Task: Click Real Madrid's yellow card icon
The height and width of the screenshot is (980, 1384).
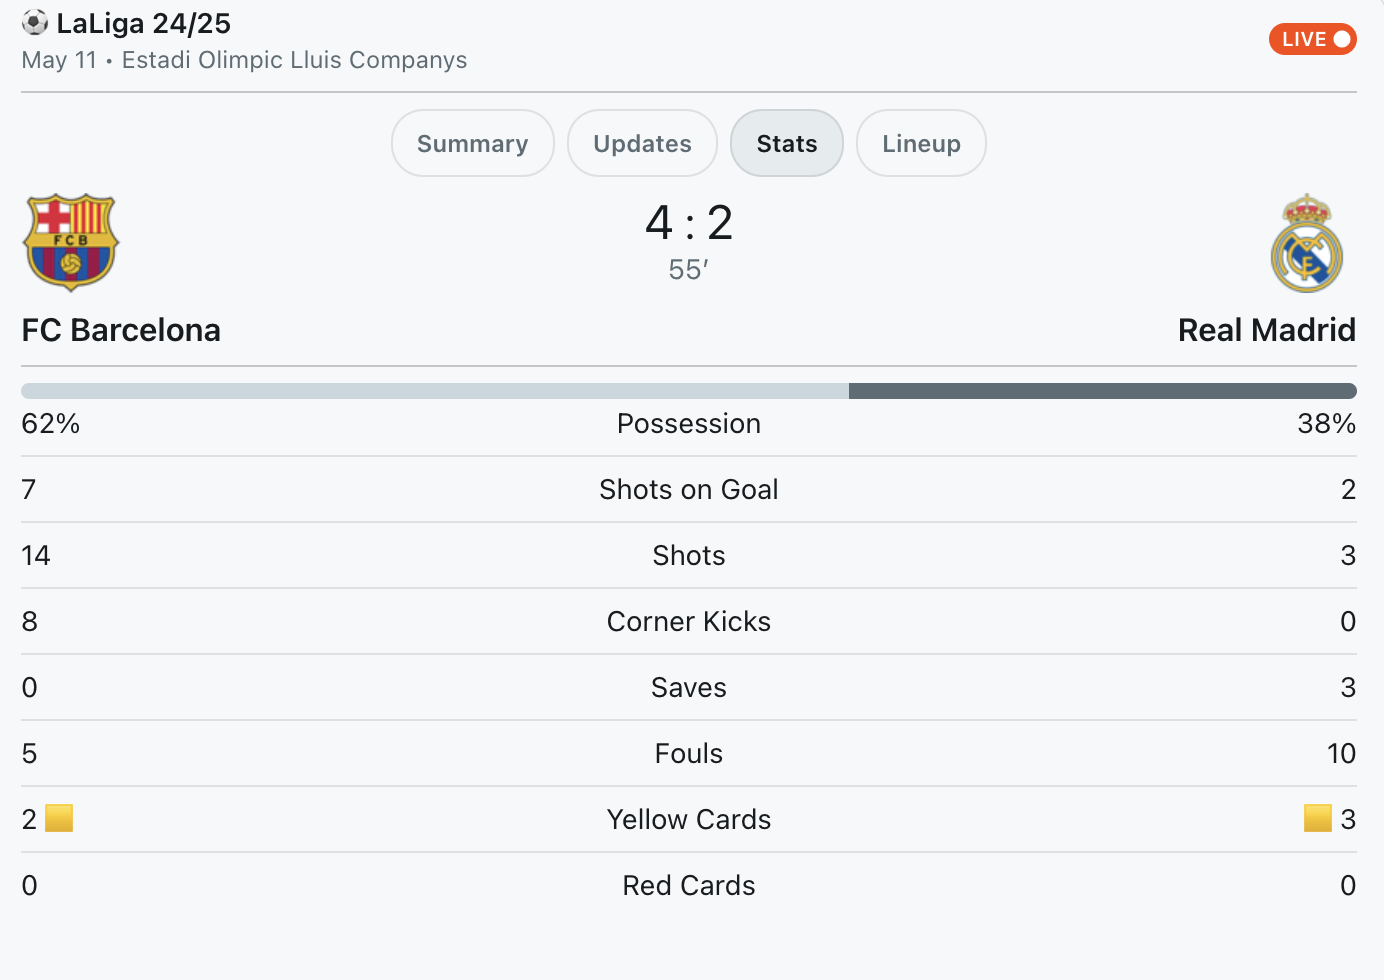Action: [1318, 818]
